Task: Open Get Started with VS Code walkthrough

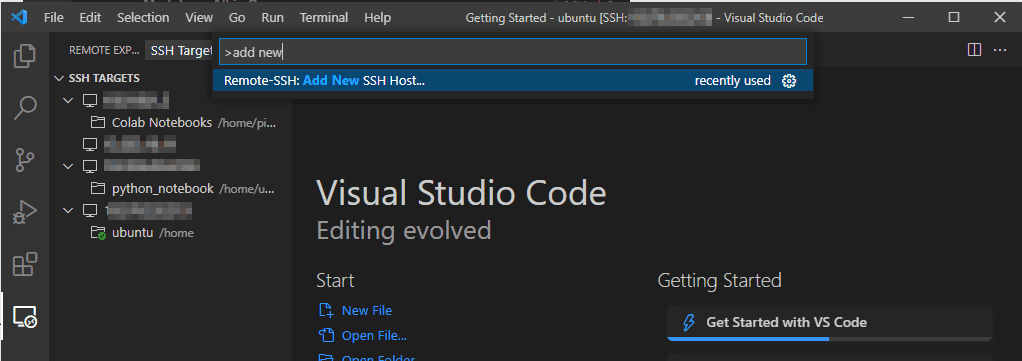Action: click(829, 322)
